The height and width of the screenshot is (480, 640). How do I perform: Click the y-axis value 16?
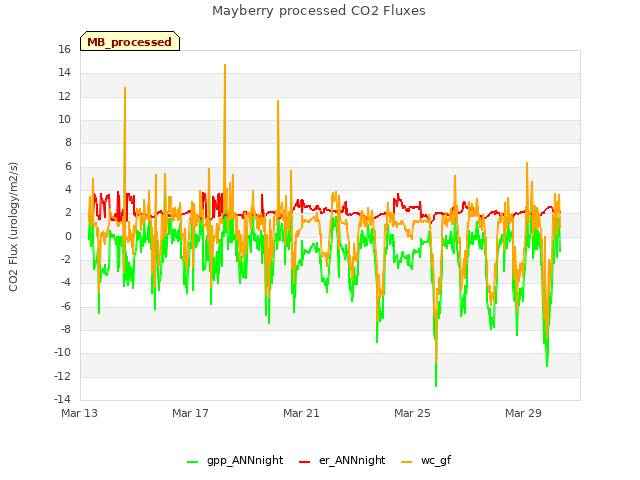click(x=64, y=50)
